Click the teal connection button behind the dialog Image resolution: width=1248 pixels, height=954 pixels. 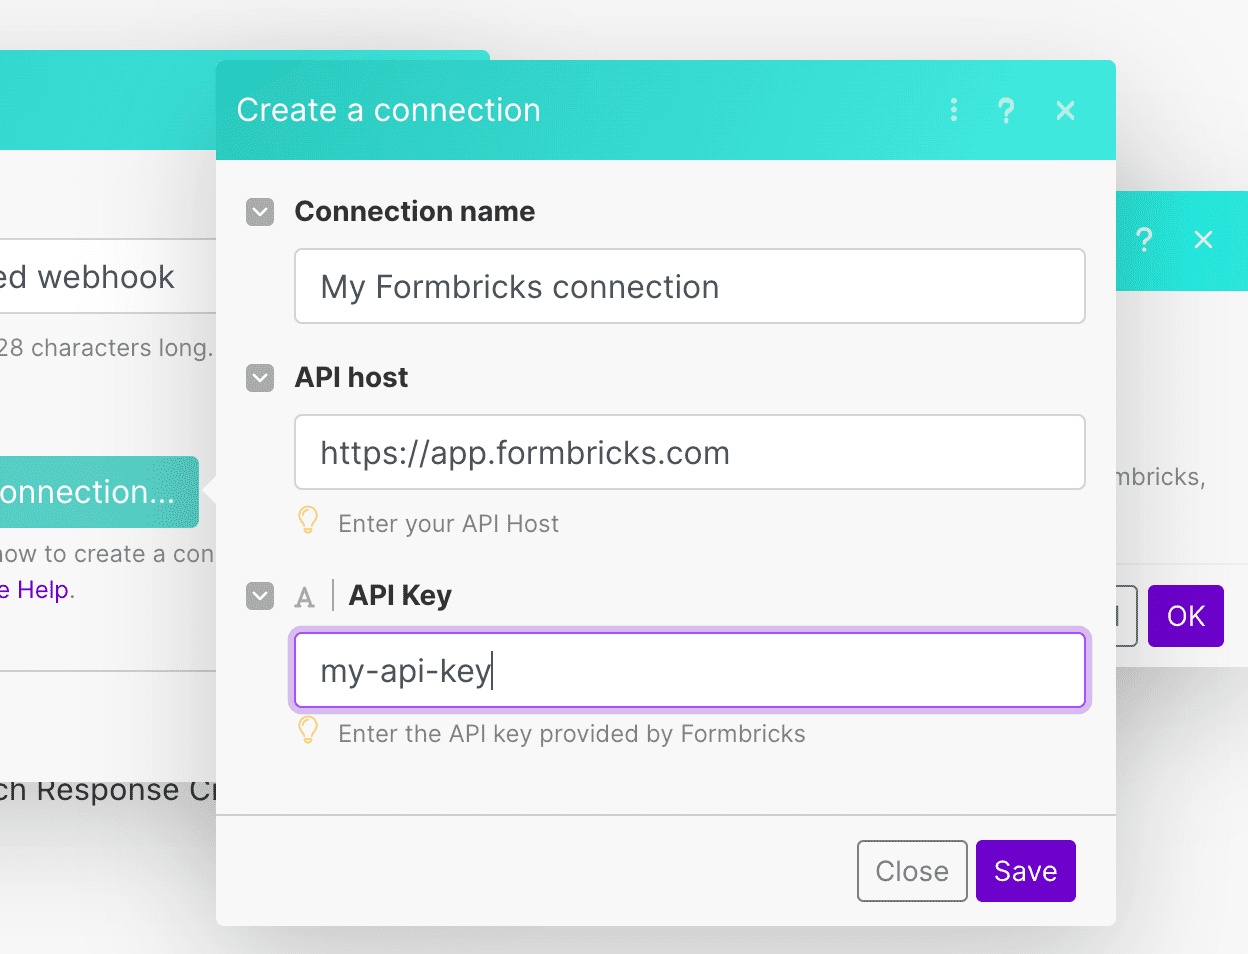(98, 492)
